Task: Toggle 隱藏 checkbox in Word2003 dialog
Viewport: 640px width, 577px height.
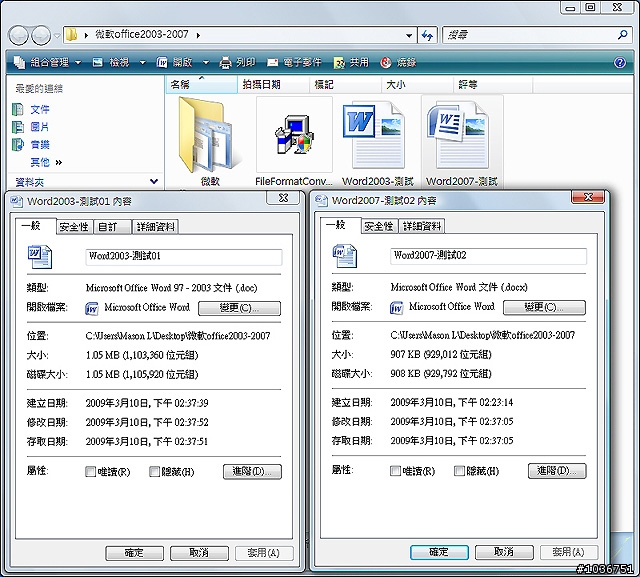Action: [154, 472]
